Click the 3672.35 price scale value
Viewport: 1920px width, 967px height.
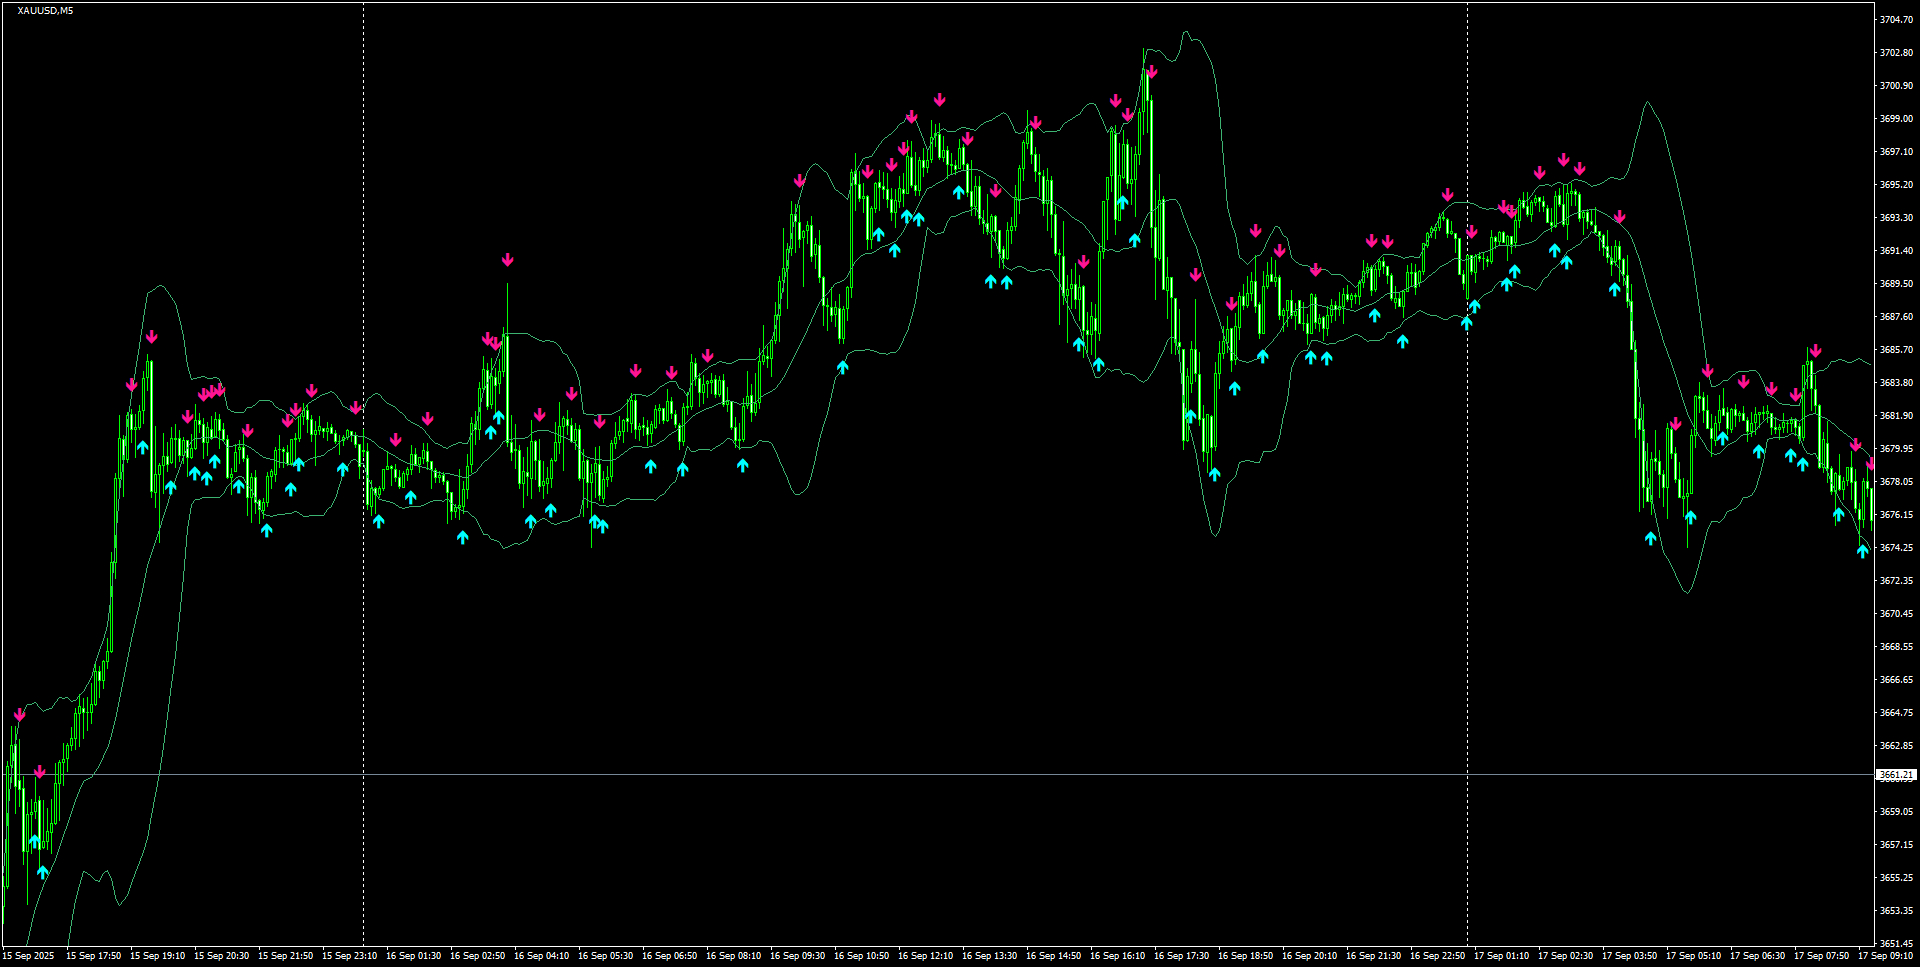pyautogui.click(x=1896, y=581)
